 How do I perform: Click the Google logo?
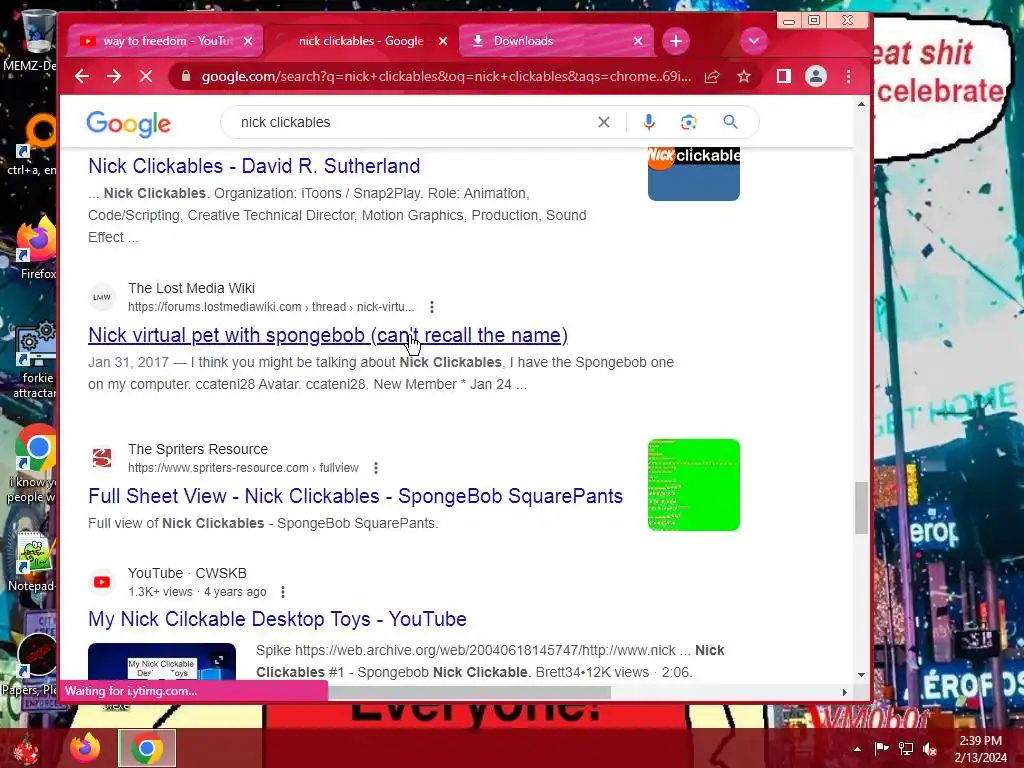(x=129, y=123)
